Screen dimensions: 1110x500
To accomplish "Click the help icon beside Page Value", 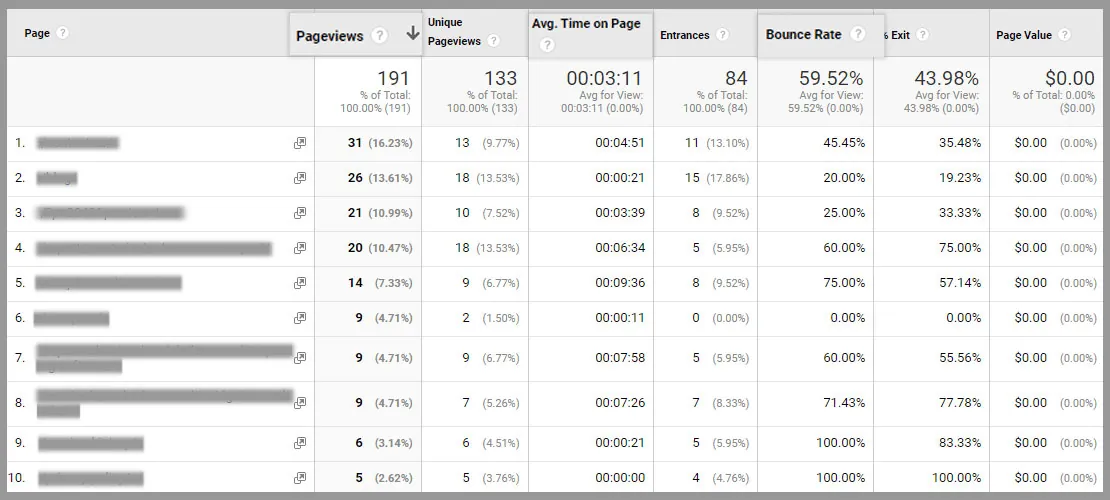I will click(1064, 35).
